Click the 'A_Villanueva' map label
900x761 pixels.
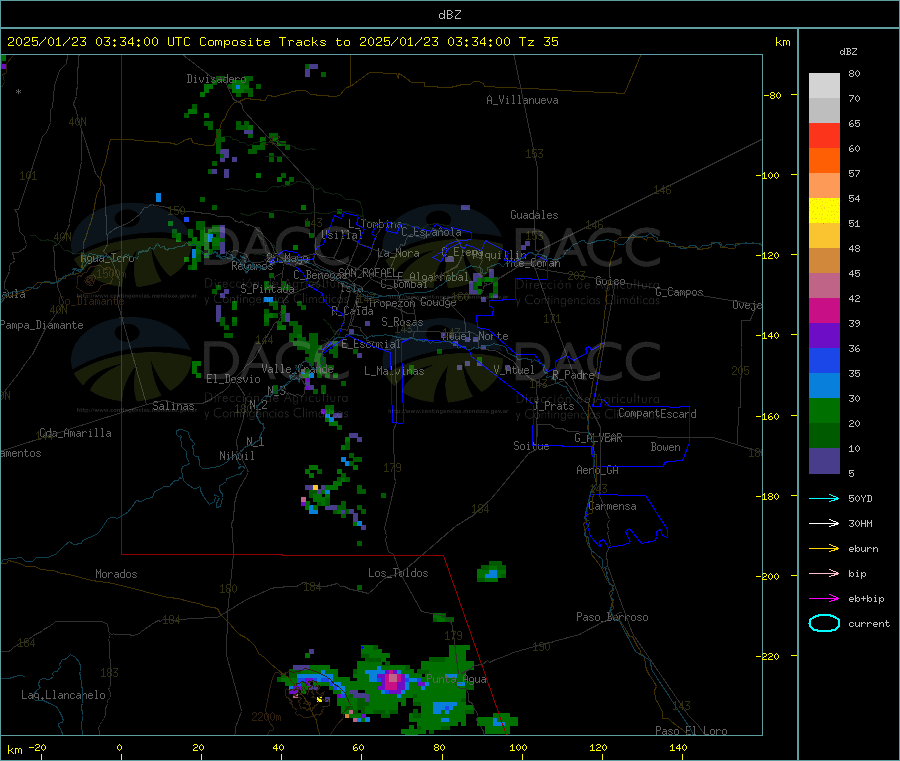[x=522, y=100]
